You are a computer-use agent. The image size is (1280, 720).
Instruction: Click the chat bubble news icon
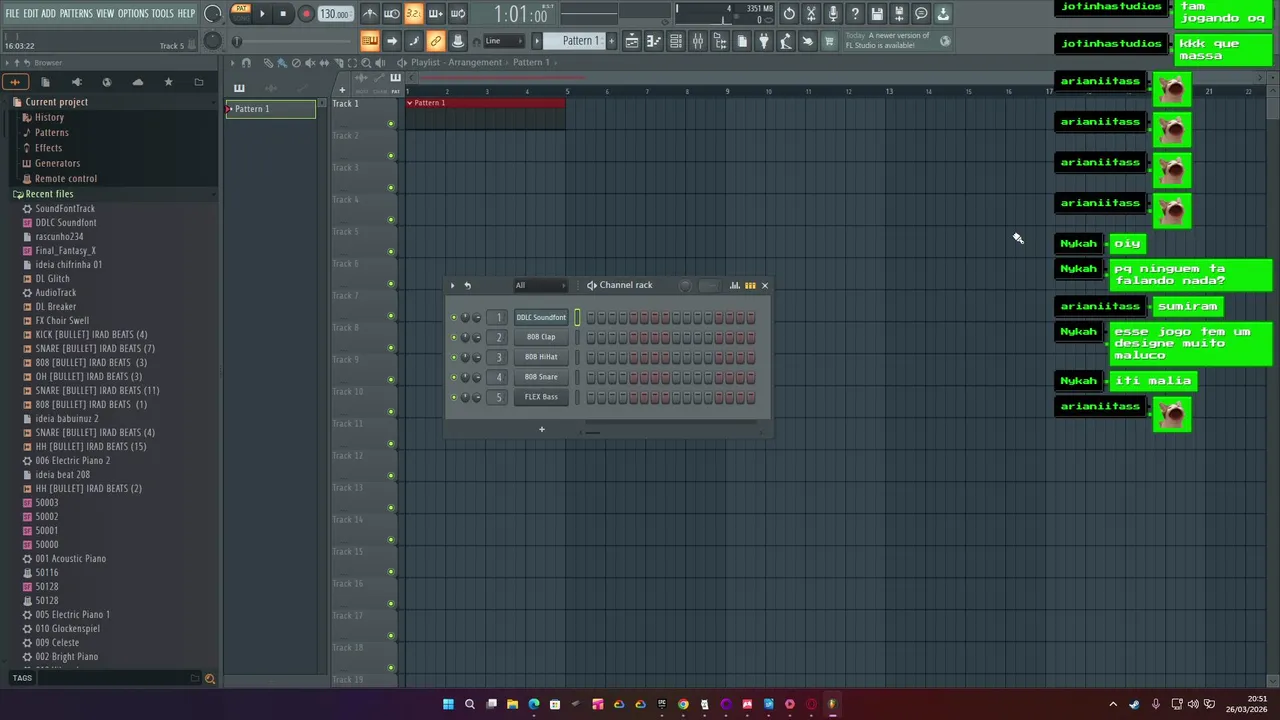(921, 14)
